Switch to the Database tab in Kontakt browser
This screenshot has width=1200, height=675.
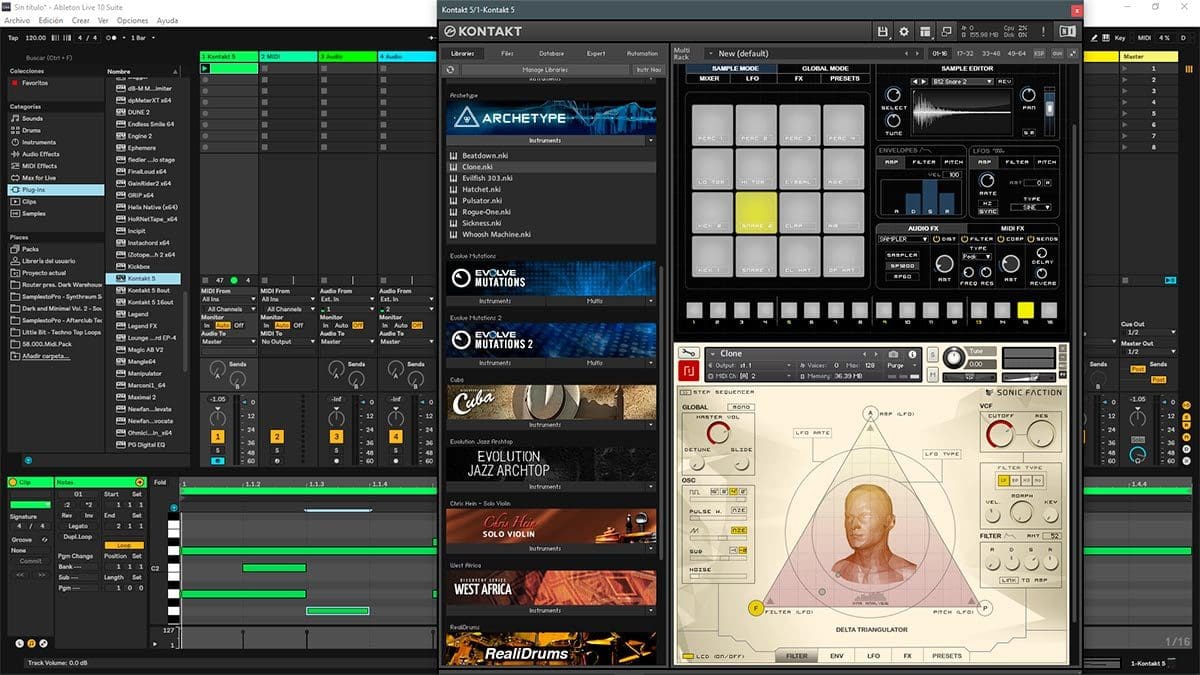551,53
